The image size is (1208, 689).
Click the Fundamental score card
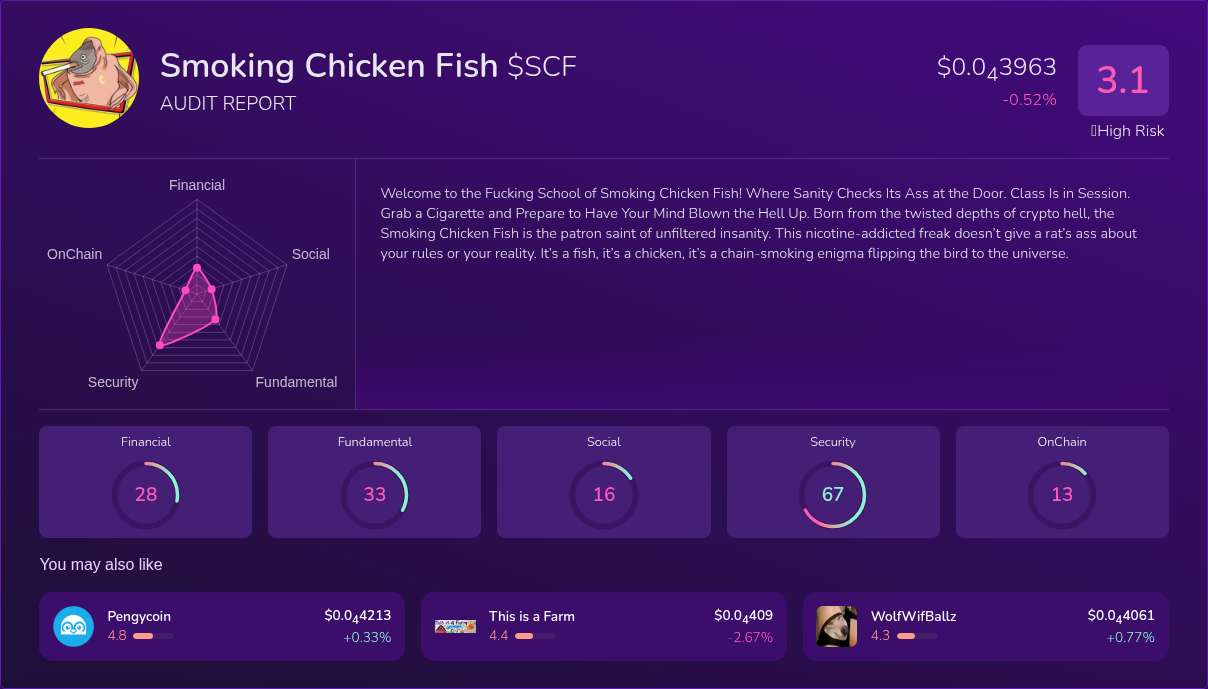374,482
